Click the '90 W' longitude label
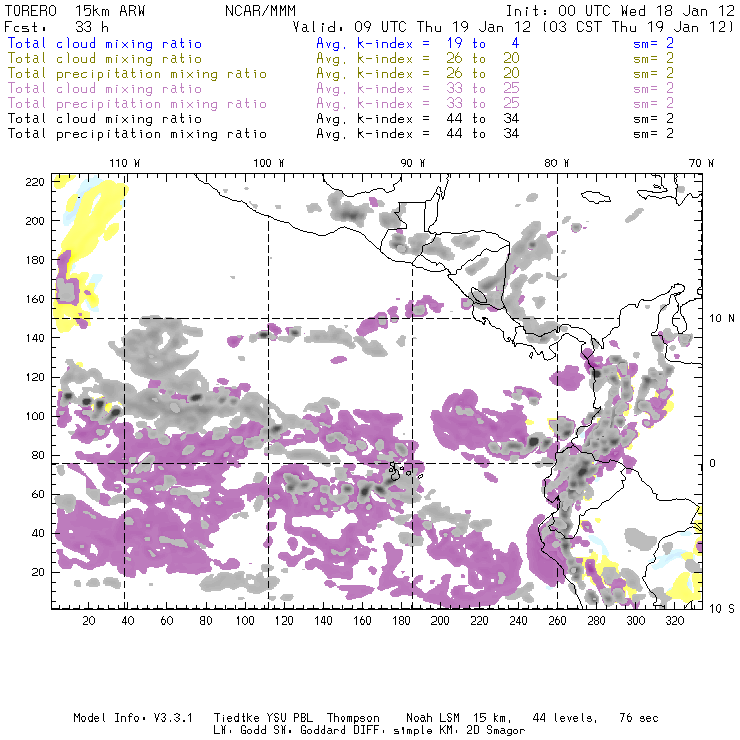This screenshot has height=740, width=740. (413, 163)
